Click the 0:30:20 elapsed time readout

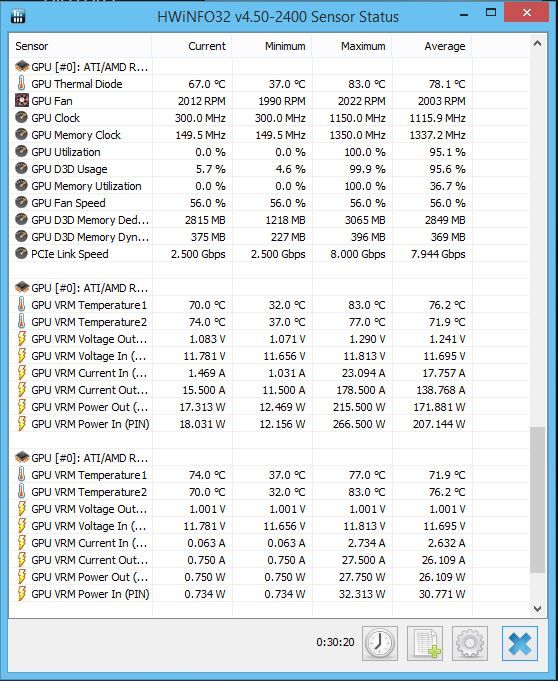click(335, 642)
